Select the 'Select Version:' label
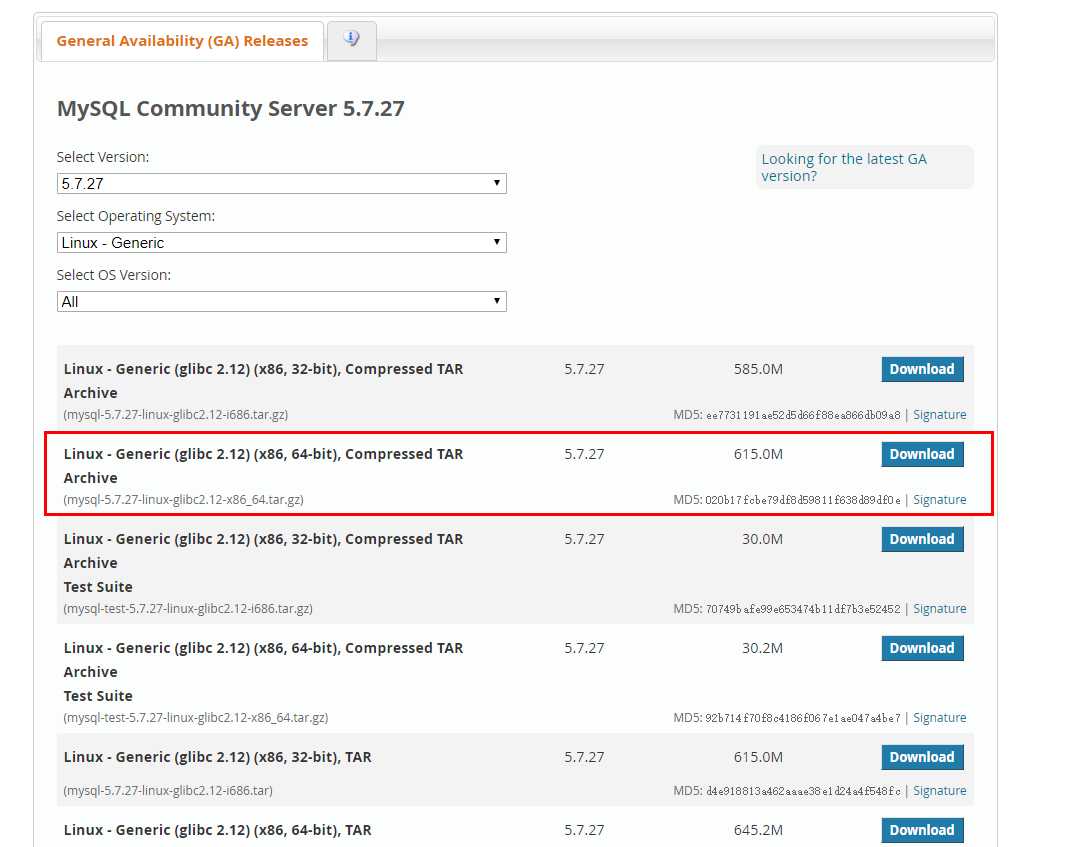This screenshot has height=847, width=1074. (103, 157)
